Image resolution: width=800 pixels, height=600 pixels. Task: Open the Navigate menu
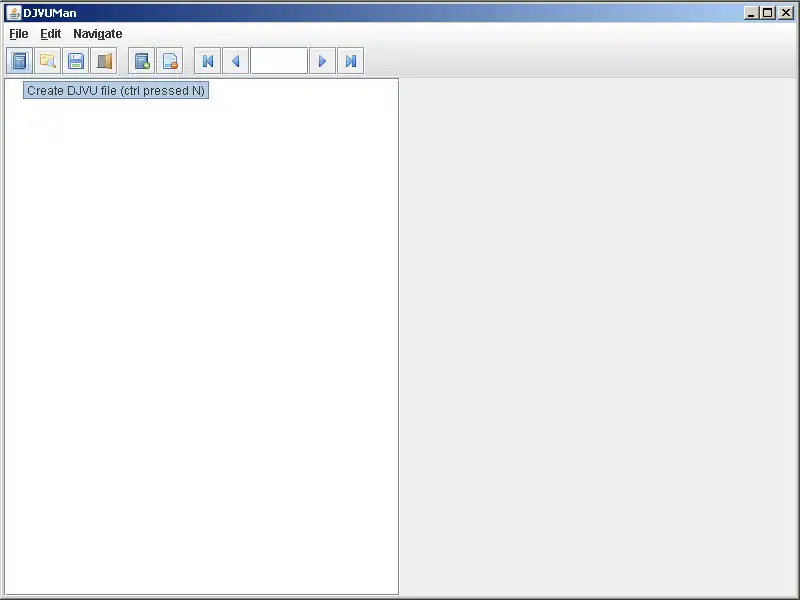click(x=97, y=34)
